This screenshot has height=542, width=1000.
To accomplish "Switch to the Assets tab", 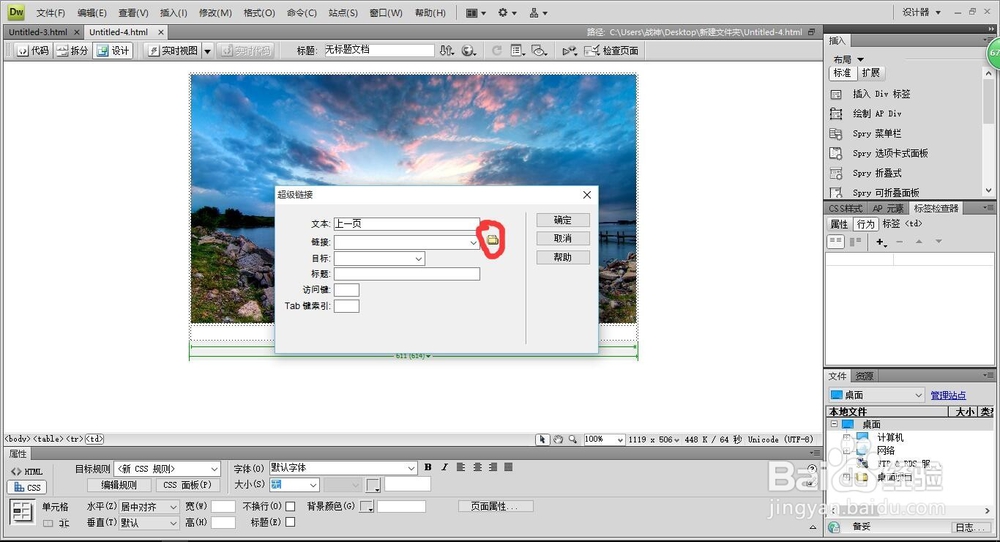I will pos(864,376).
